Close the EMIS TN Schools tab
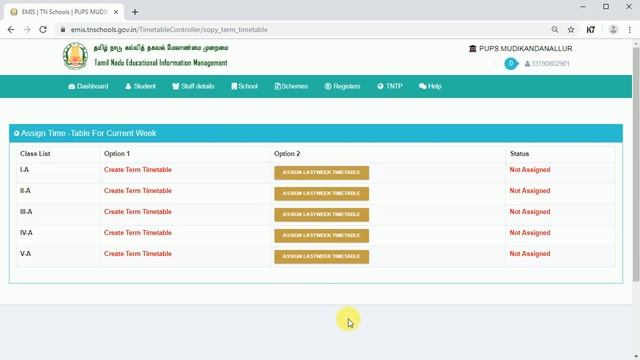Viewport: 640px width, 360px height. tap(116, 12)
